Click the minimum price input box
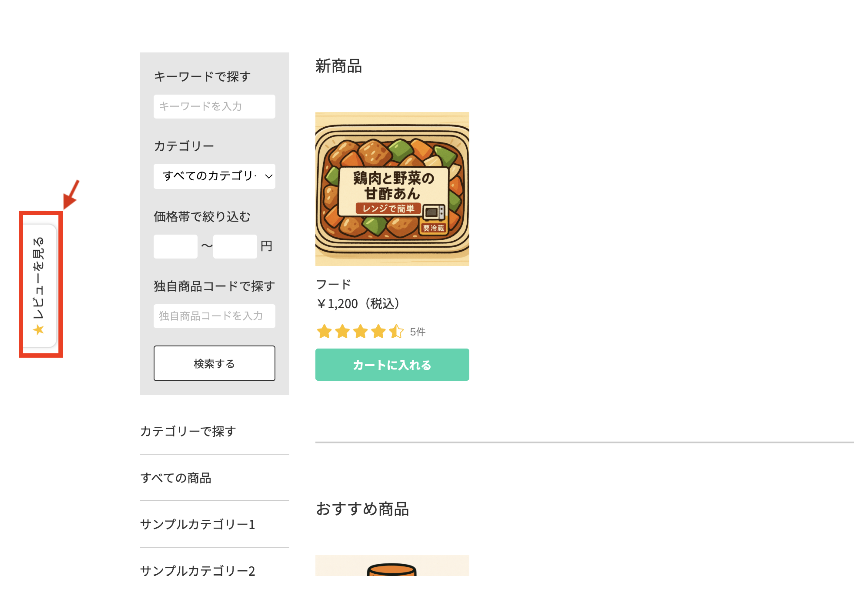Image resolution: width=854 pixels, height=600 pixels. [x=175, y=246]
